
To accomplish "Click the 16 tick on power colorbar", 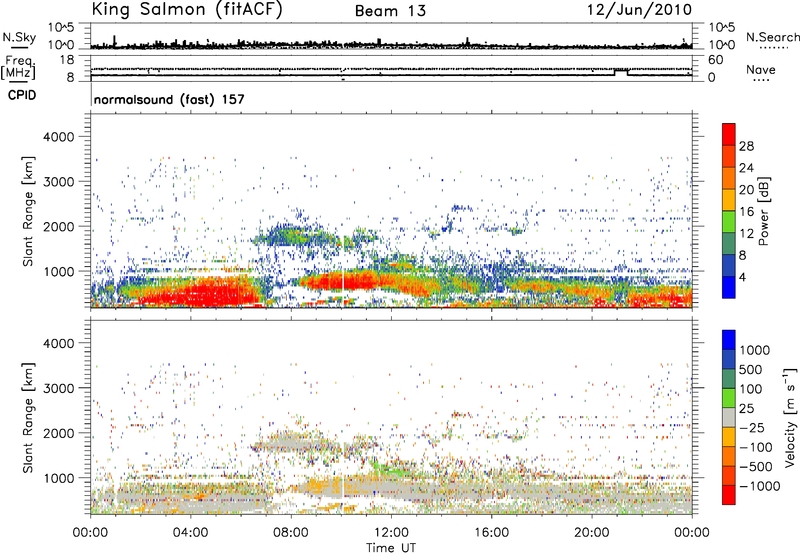I will point(746,212).
